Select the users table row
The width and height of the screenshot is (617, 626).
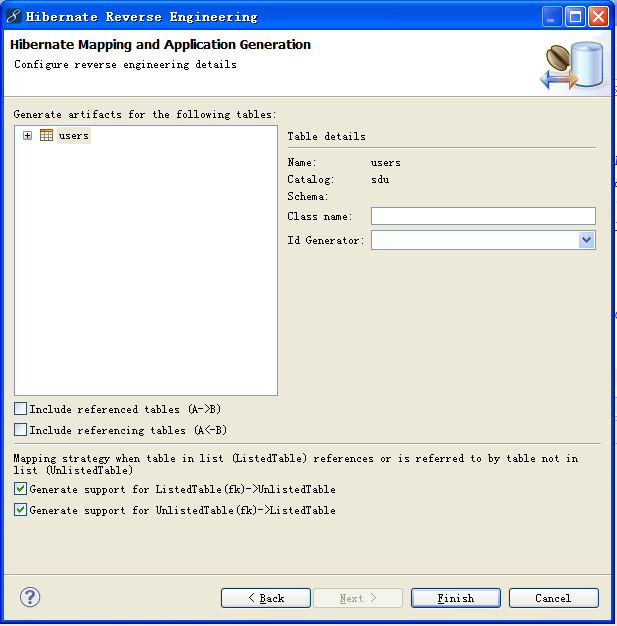tap(74, 136)
